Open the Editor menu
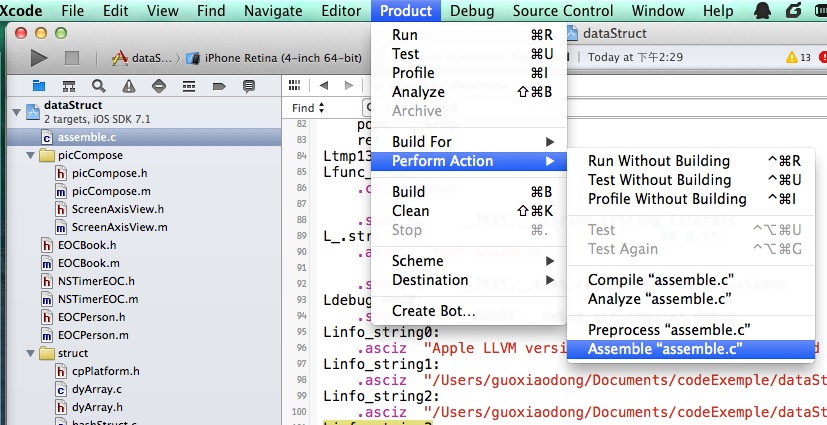 coord(342,11)
